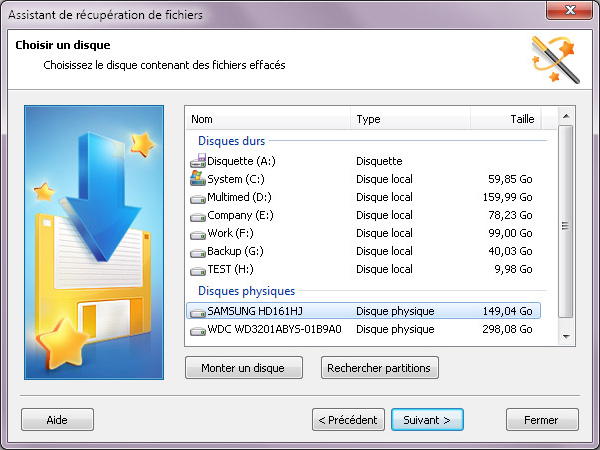Close the window with the title bar X

569,10
